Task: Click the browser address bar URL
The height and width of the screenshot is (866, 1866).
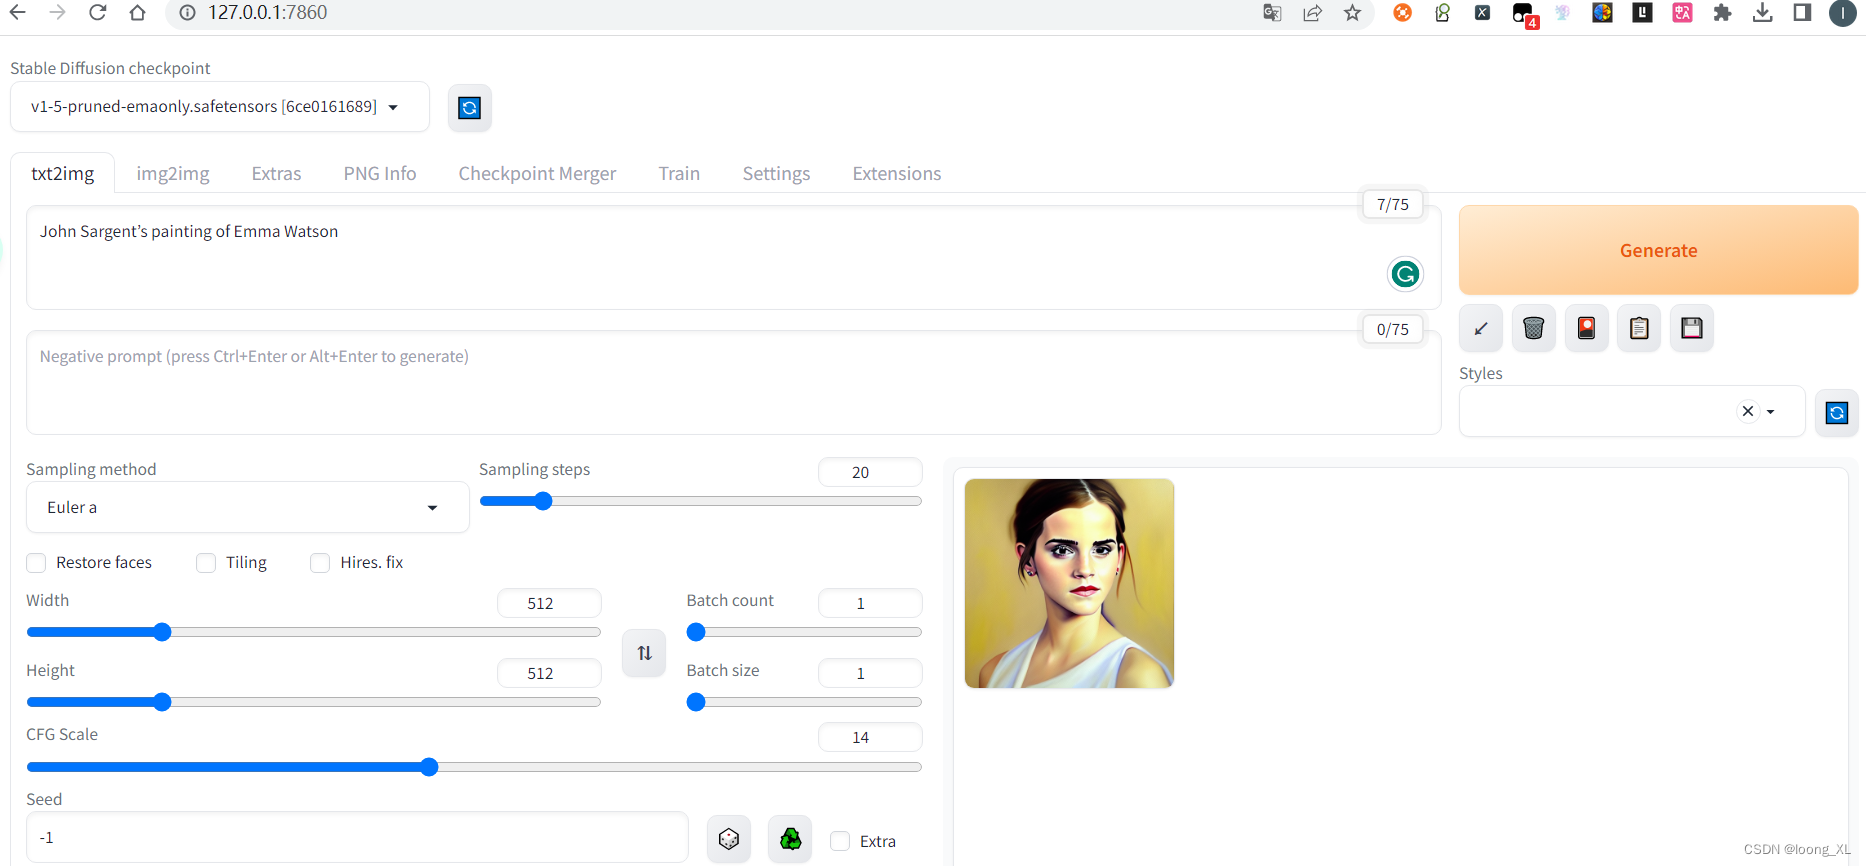Action: [267, 12]
